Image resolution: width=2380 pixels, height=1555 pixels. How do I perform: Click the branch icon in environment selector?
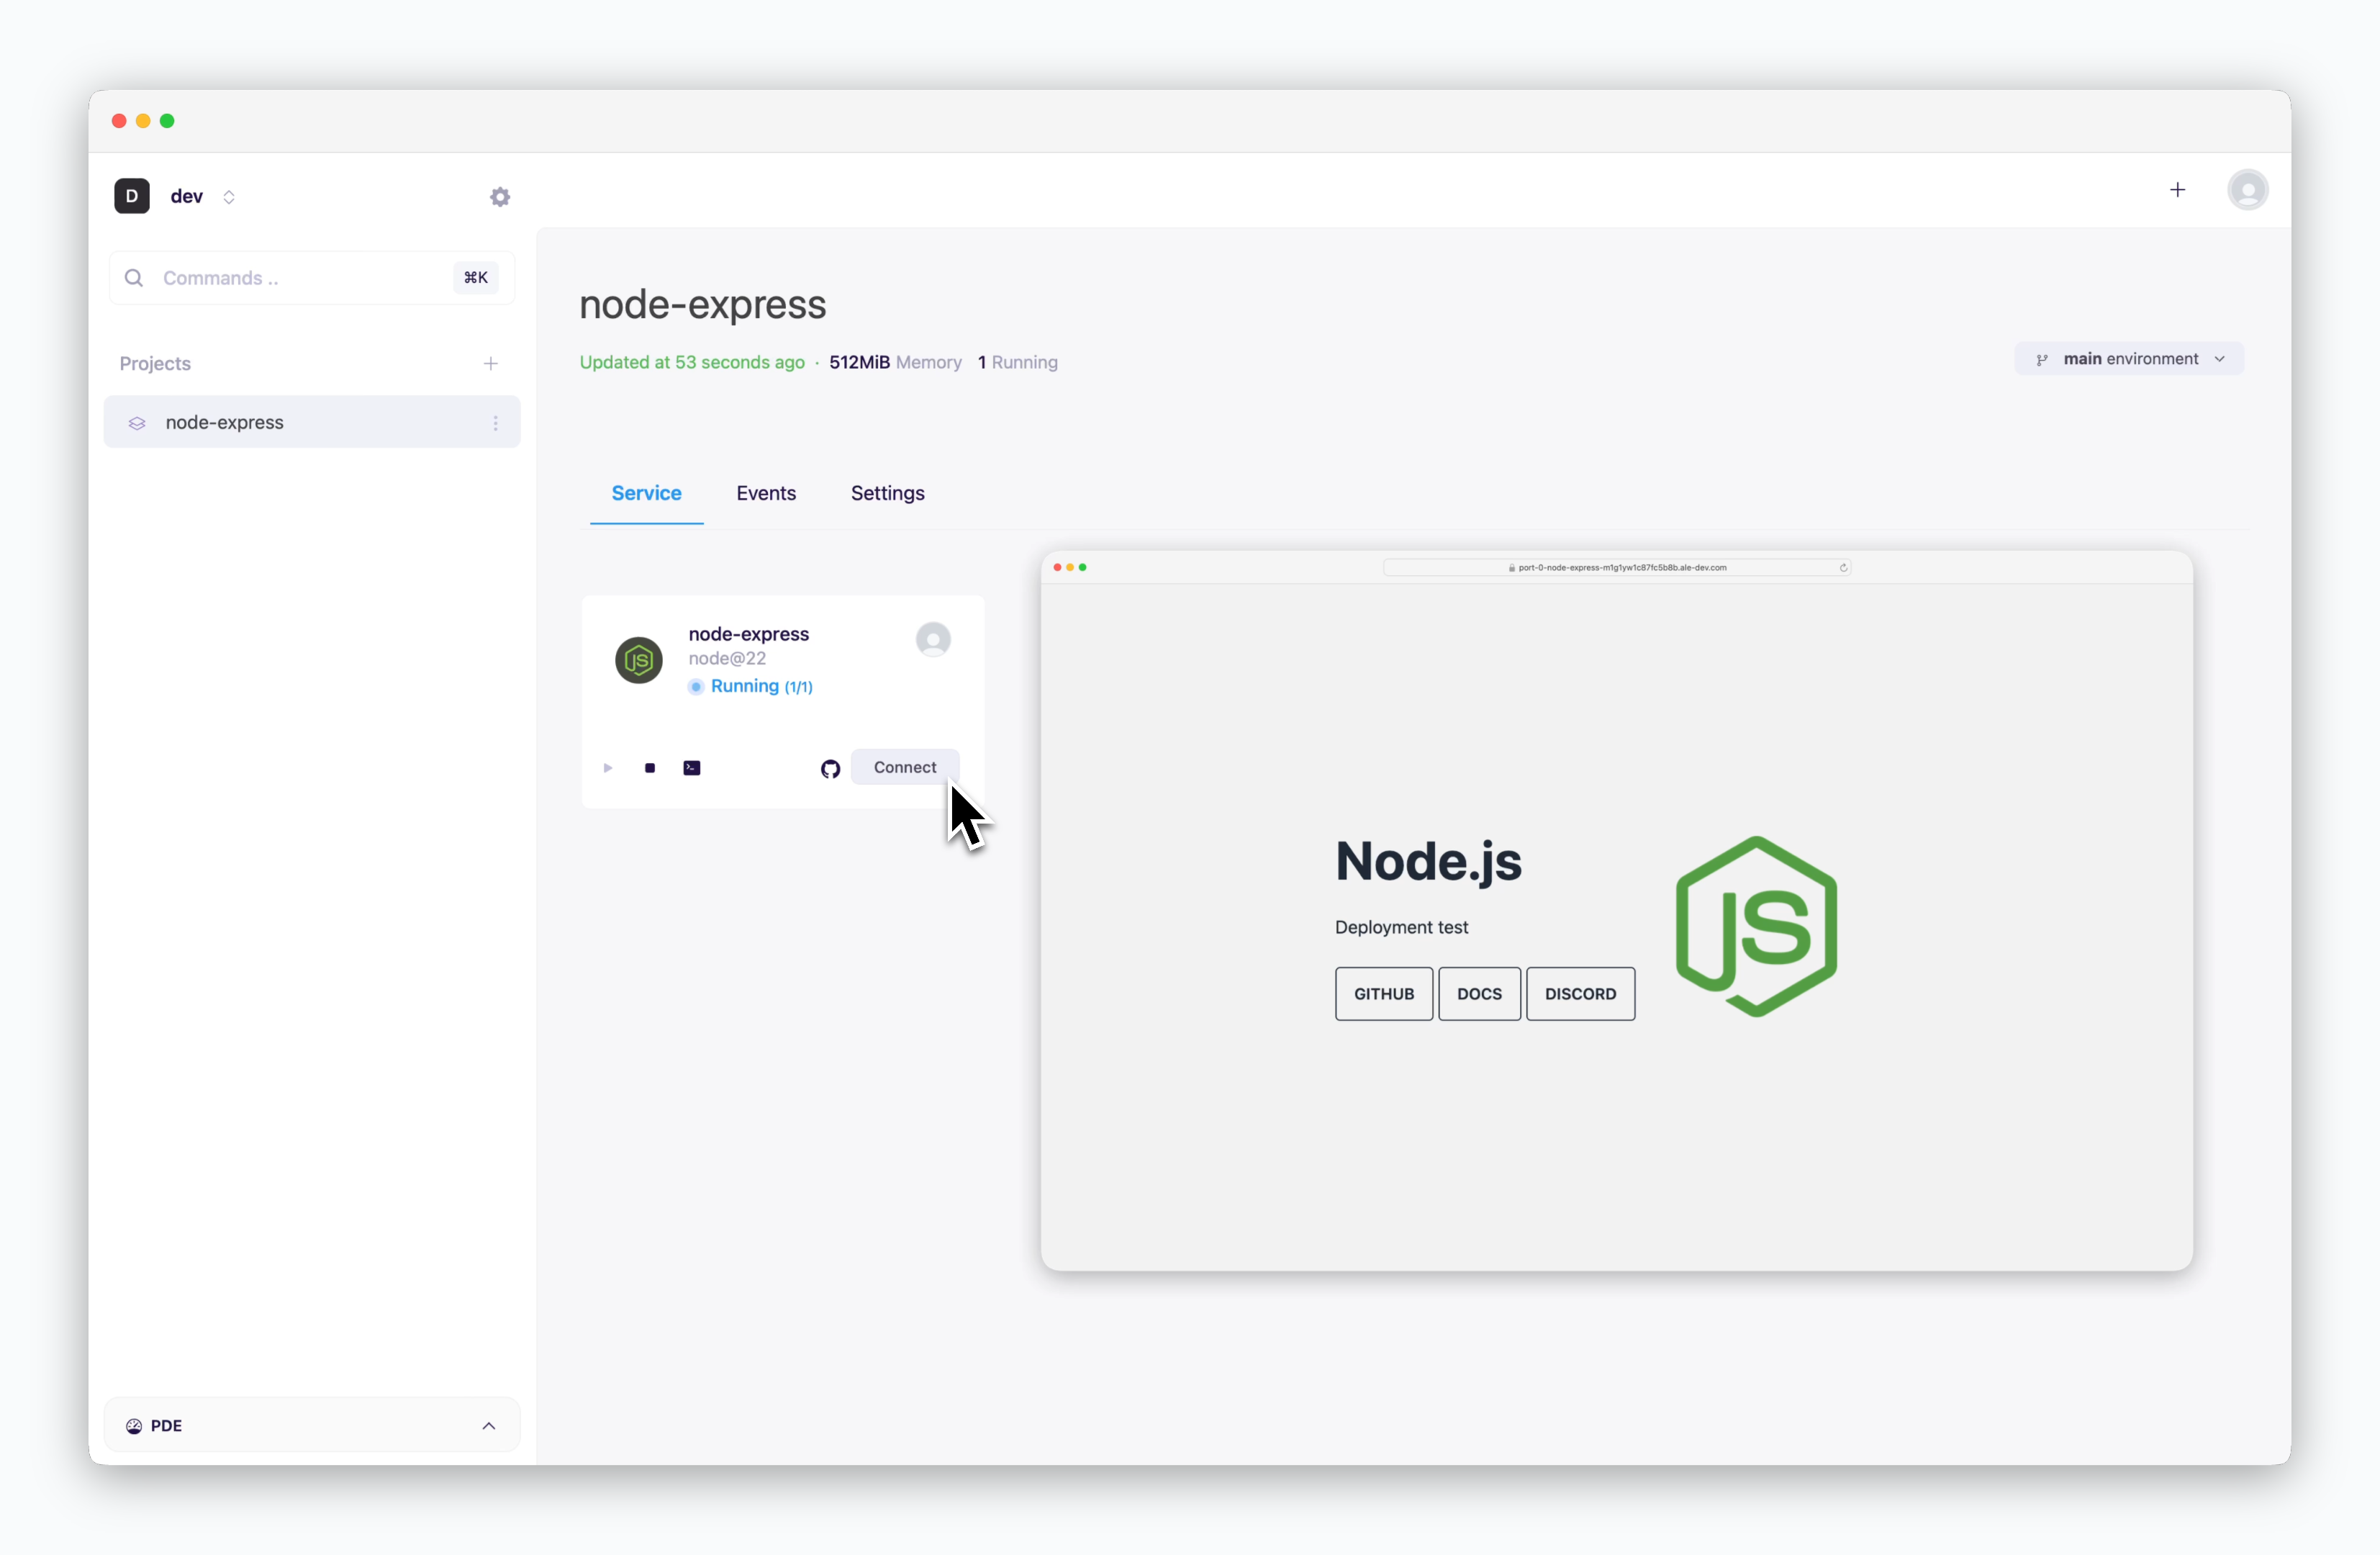tap(2041, 360)
